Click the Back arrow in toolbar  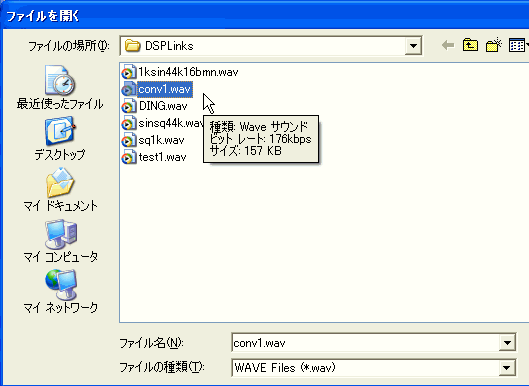pyautogui.click(x=448, y=45)
